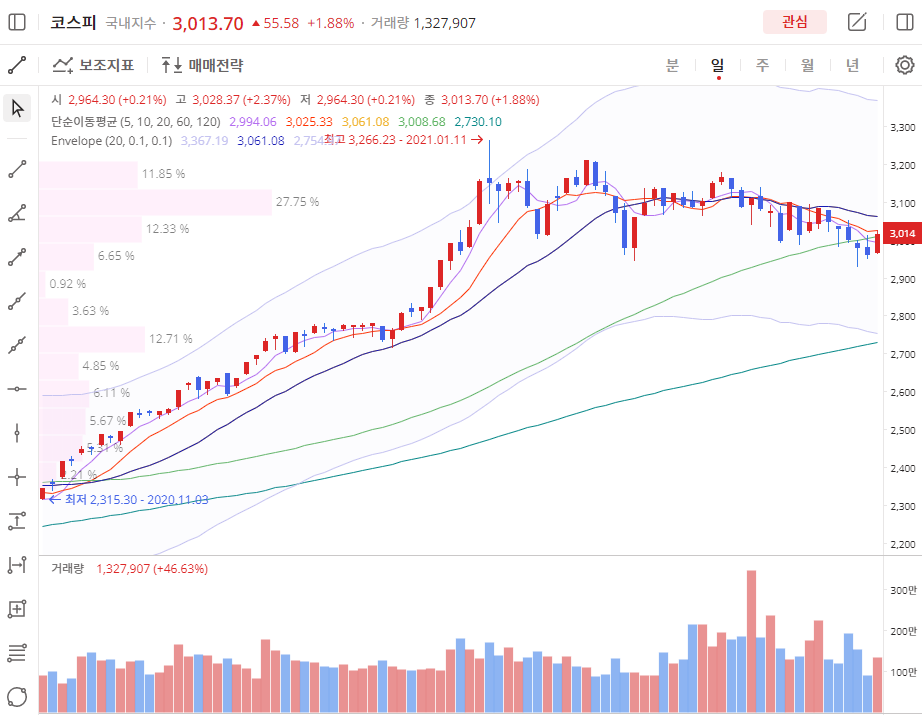Click the tallest volume bar
Screen dimensions: 922x715
point(751,641)
